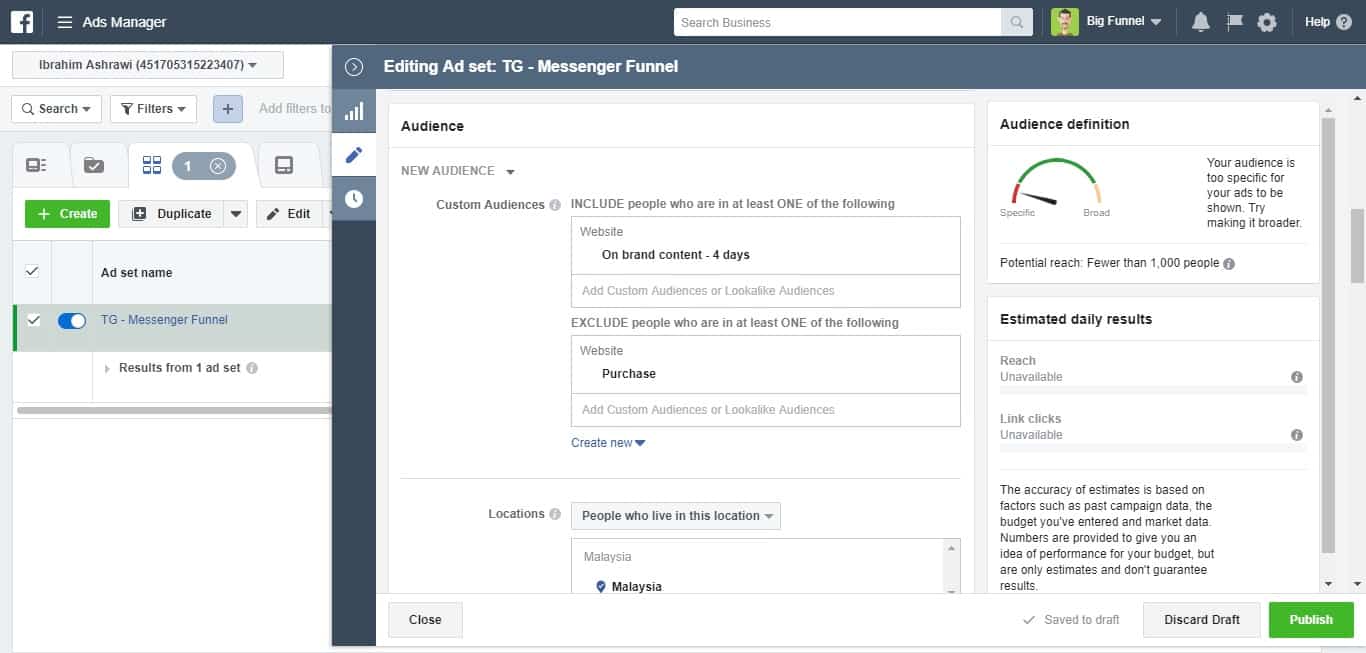The width and height of the screenshot is (1366, 653).
Task: Click the Facebook logo icon
Action: pos(22,22)
